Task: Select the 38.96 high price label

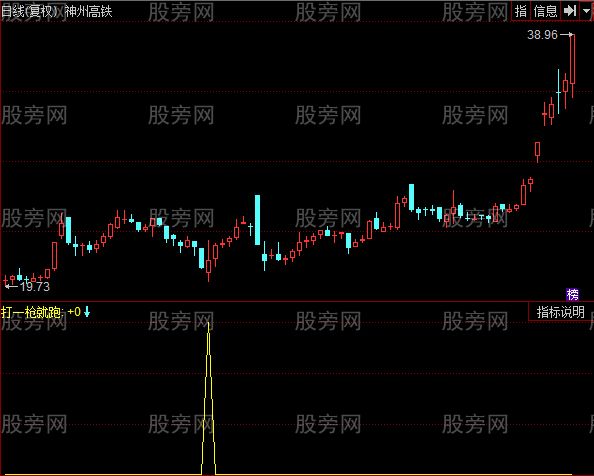Action: point(542,35)
